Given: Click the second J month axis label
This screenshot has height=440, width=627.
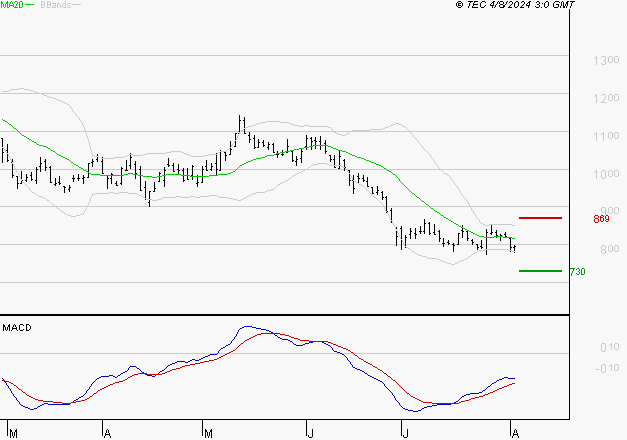Looking at the screenshot, I should click(x=405, y=434).
